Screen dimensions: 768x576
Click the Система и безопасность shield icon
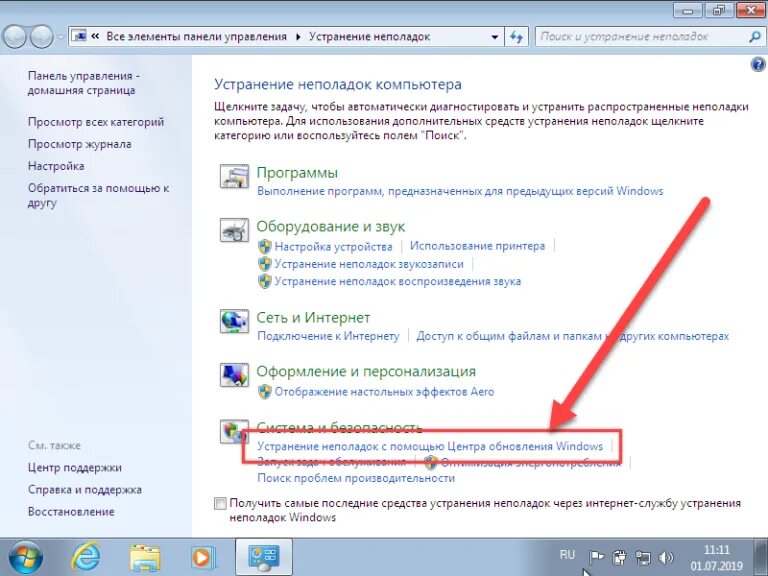click(234, 432)
